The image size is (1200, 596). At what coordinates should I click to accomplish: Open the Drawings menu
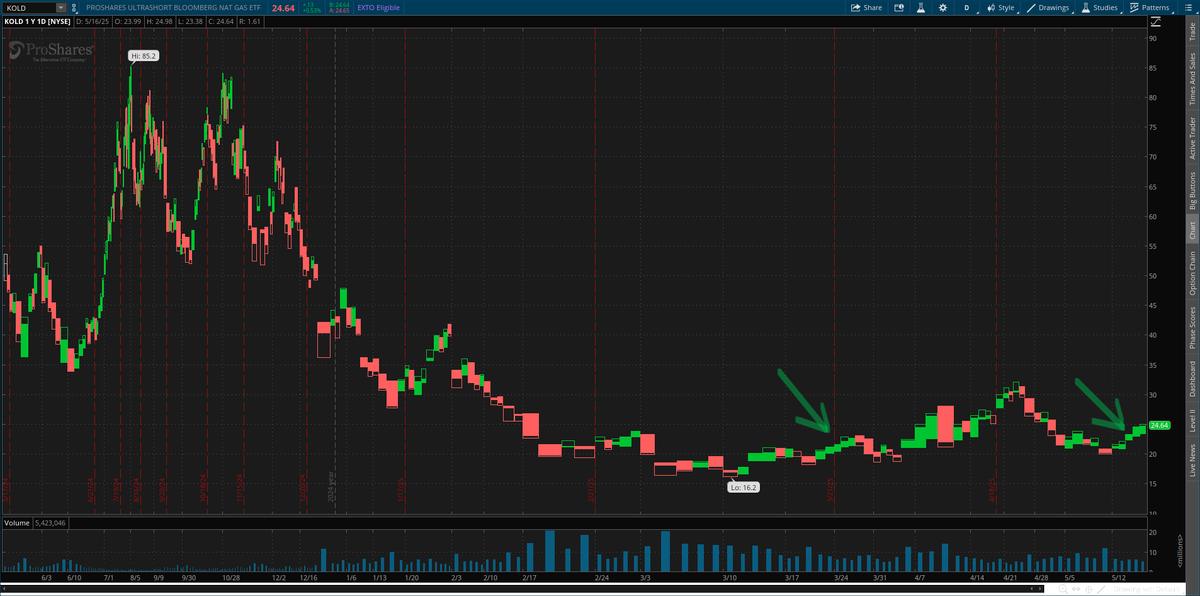(x=1048, y=7)
